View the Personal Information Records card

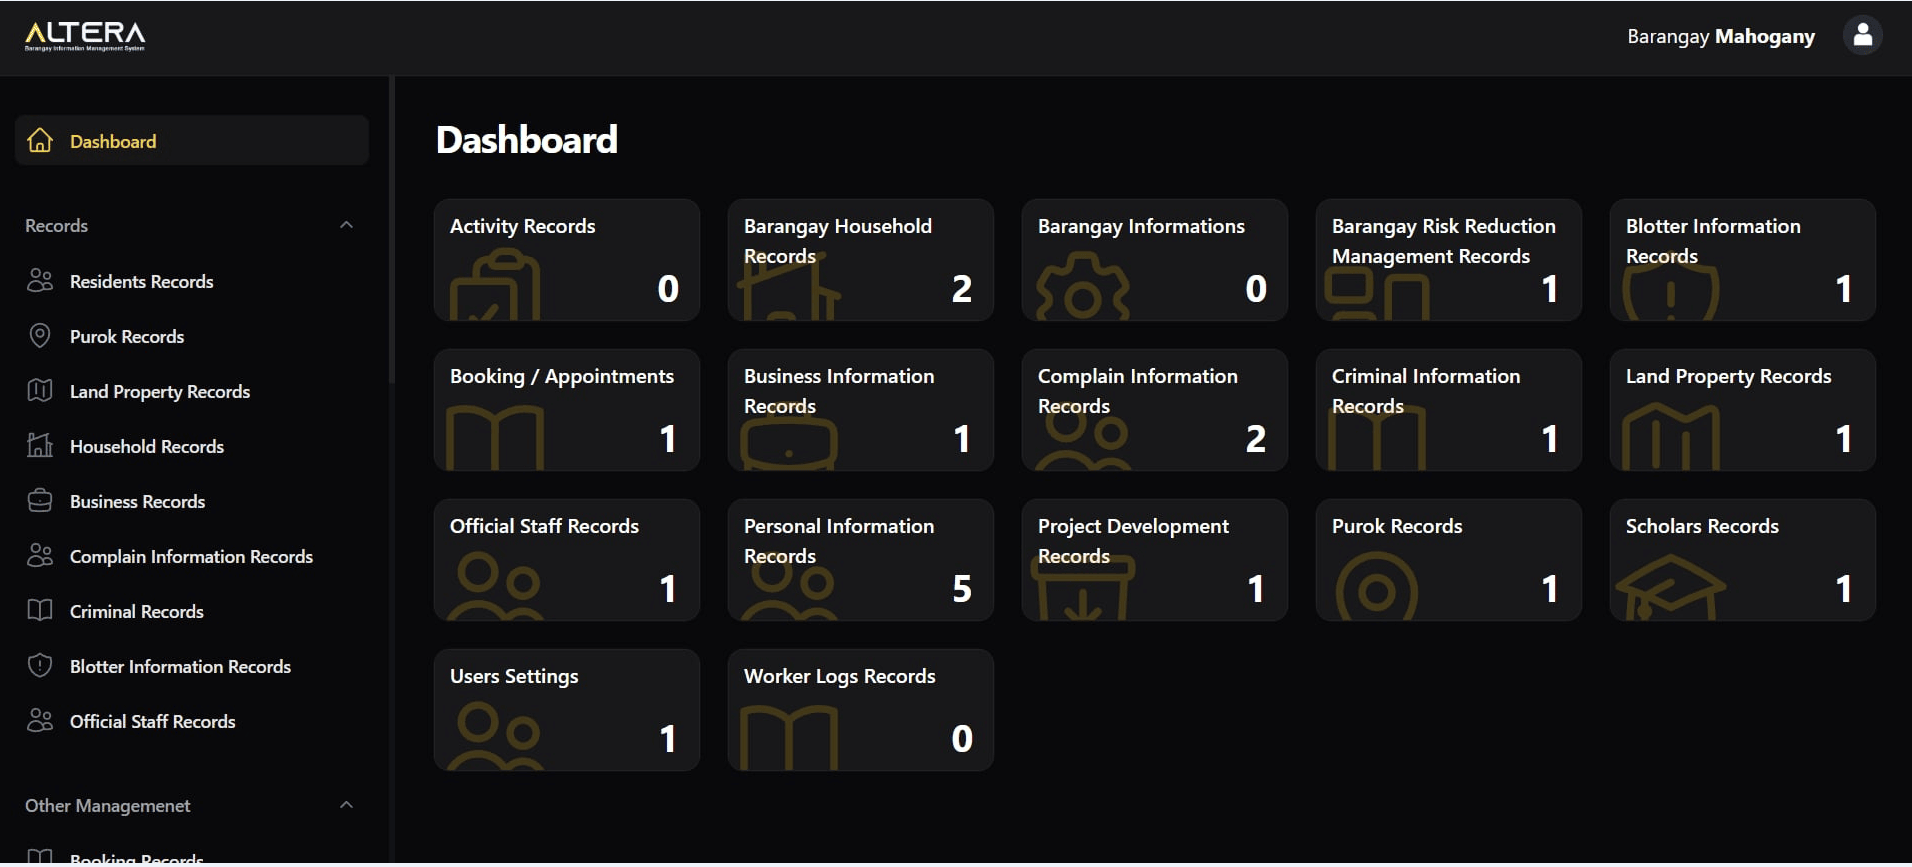click(x=861, y=560)
